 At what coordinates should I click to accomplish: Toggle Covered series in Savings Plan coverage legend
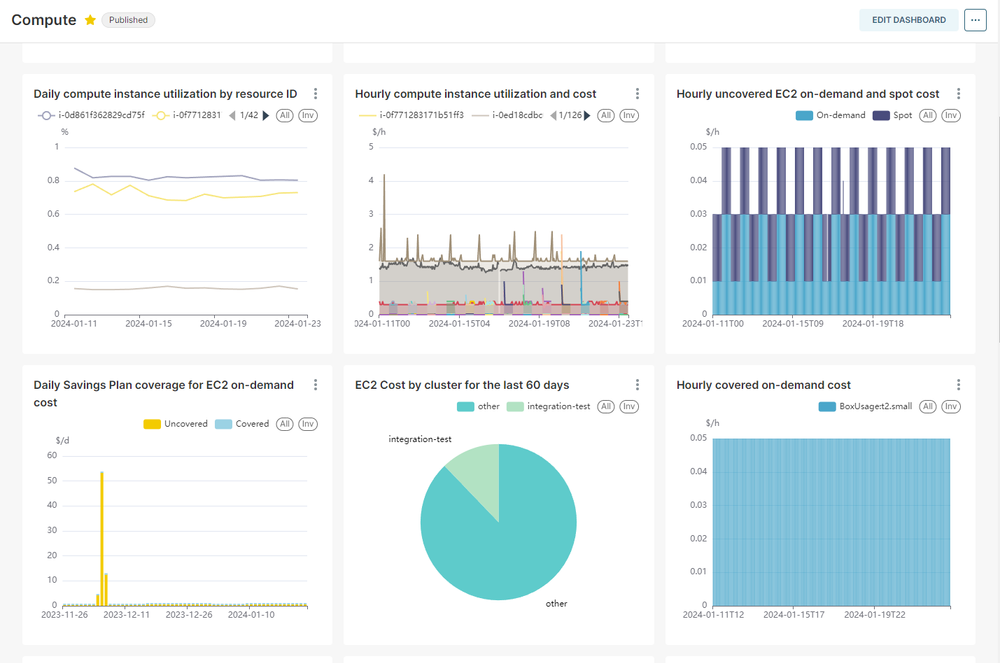click(x=242, y=424)
